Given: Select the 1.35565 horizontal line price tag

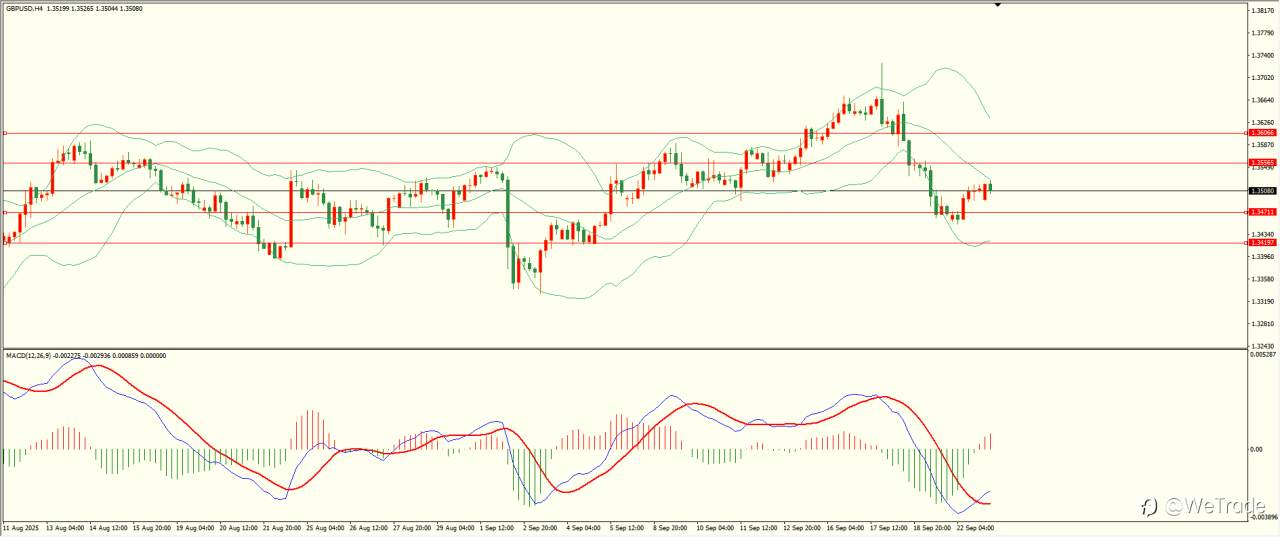Looking at the screenshot, I should pos(1262,162).
